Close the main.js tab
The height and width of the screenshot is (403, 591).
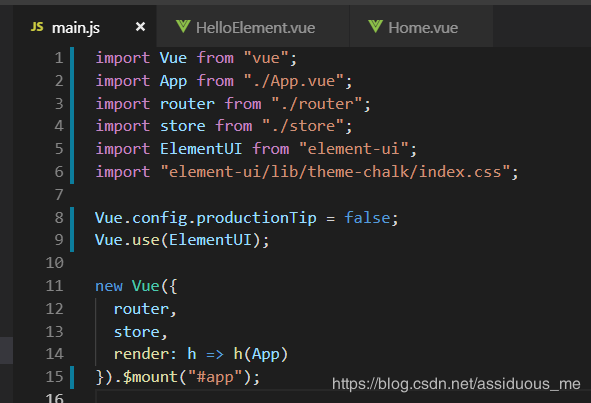[x=140, y=27]
